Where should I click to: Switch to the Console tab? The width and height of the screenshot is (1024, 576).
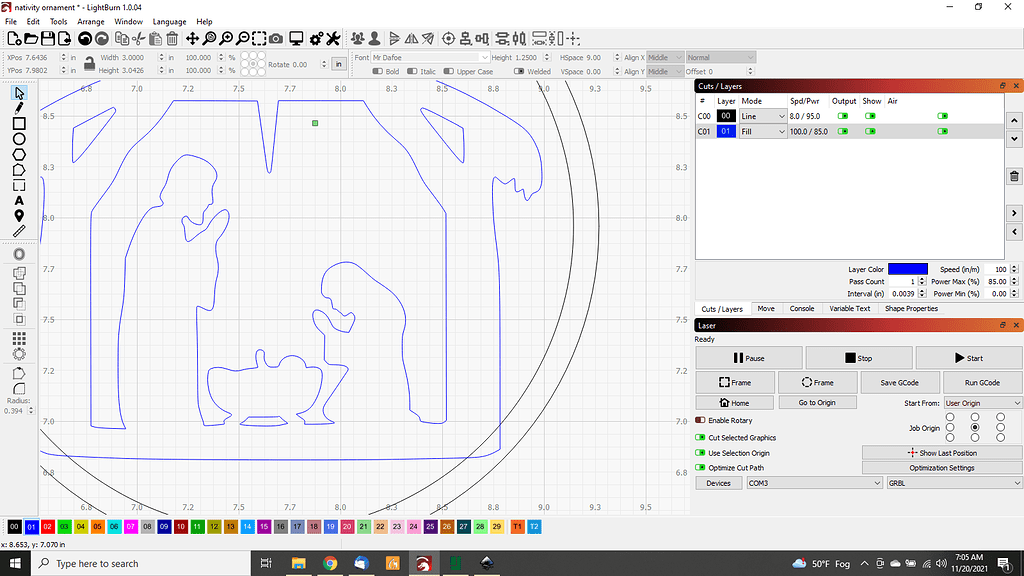point(802,308)
